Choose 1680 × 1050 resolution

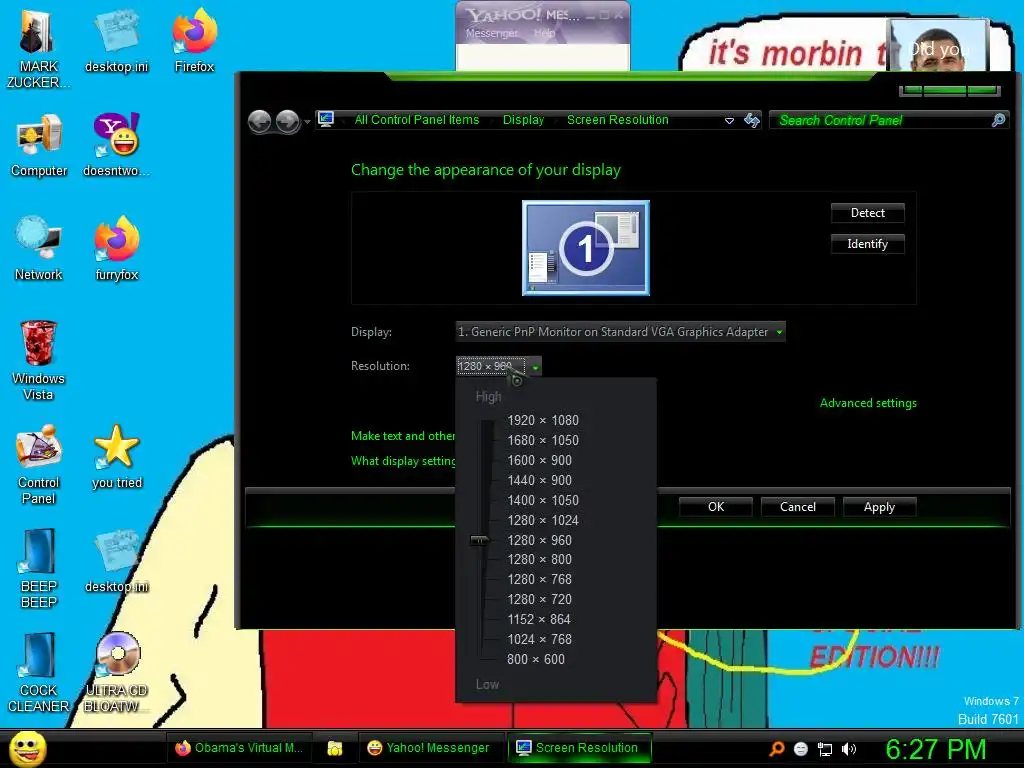pos(543,440)
